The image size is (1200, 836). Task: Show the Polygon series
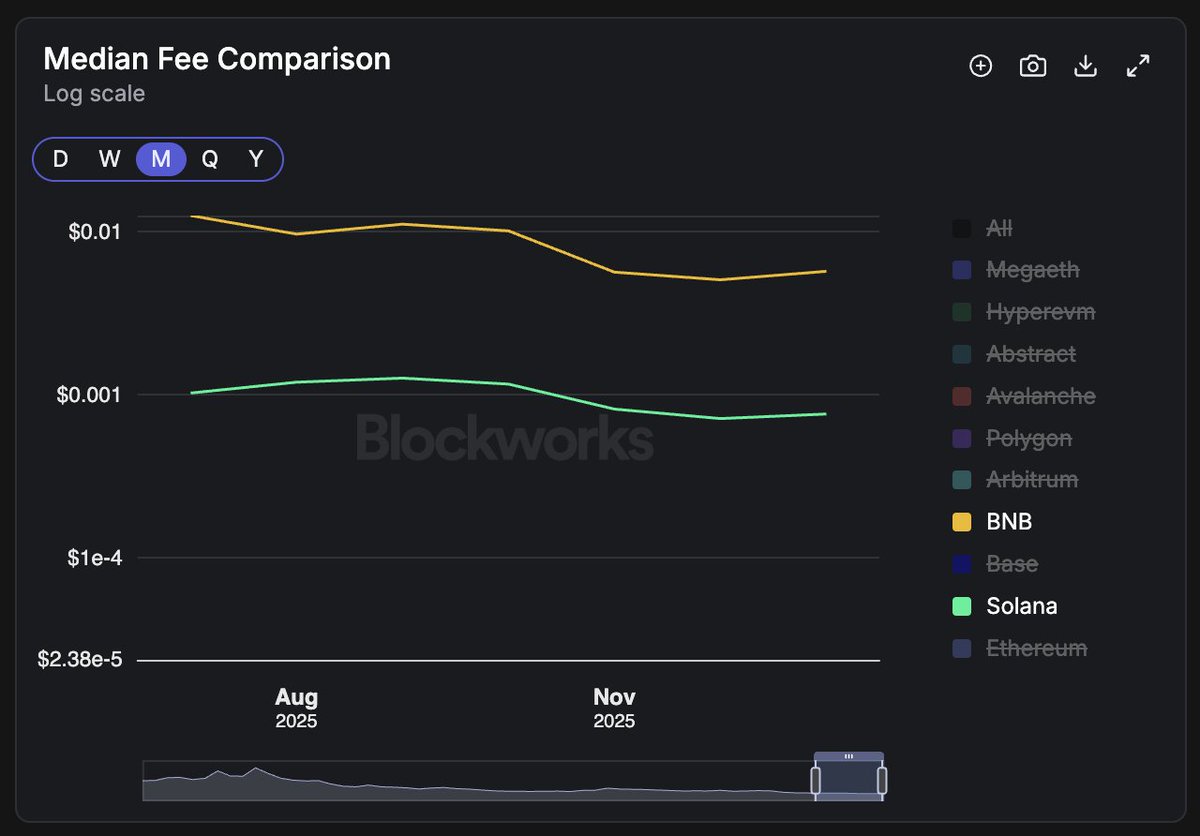[1012, 438]
